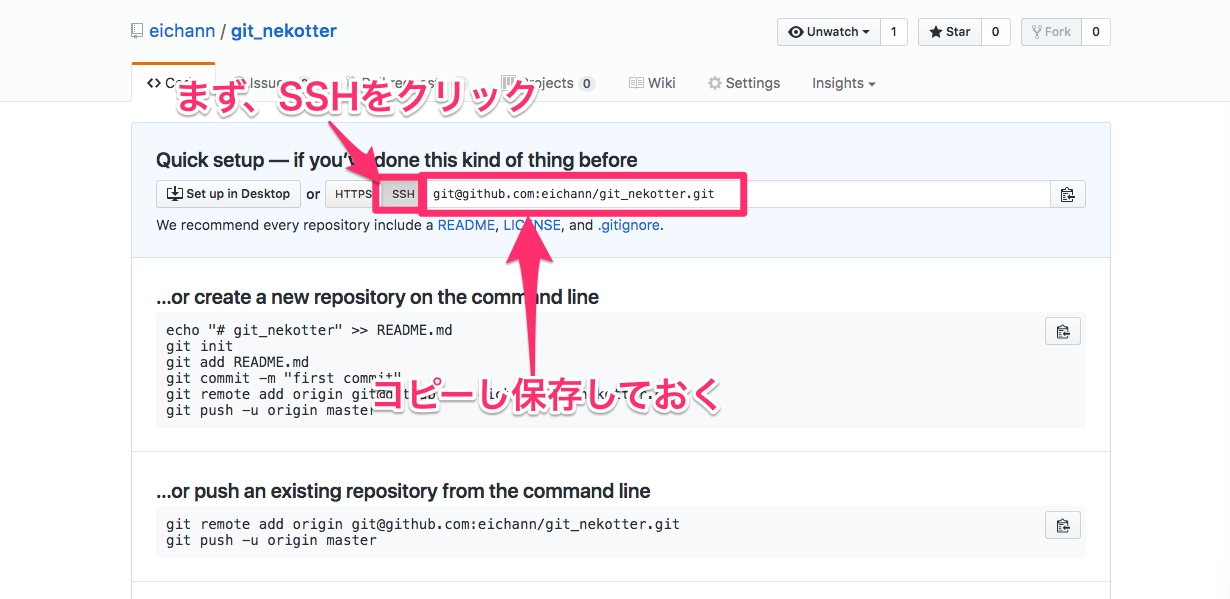Open the eichann owner profile link
This screenshot has height=599, width=1230.
tap(182, 31)
